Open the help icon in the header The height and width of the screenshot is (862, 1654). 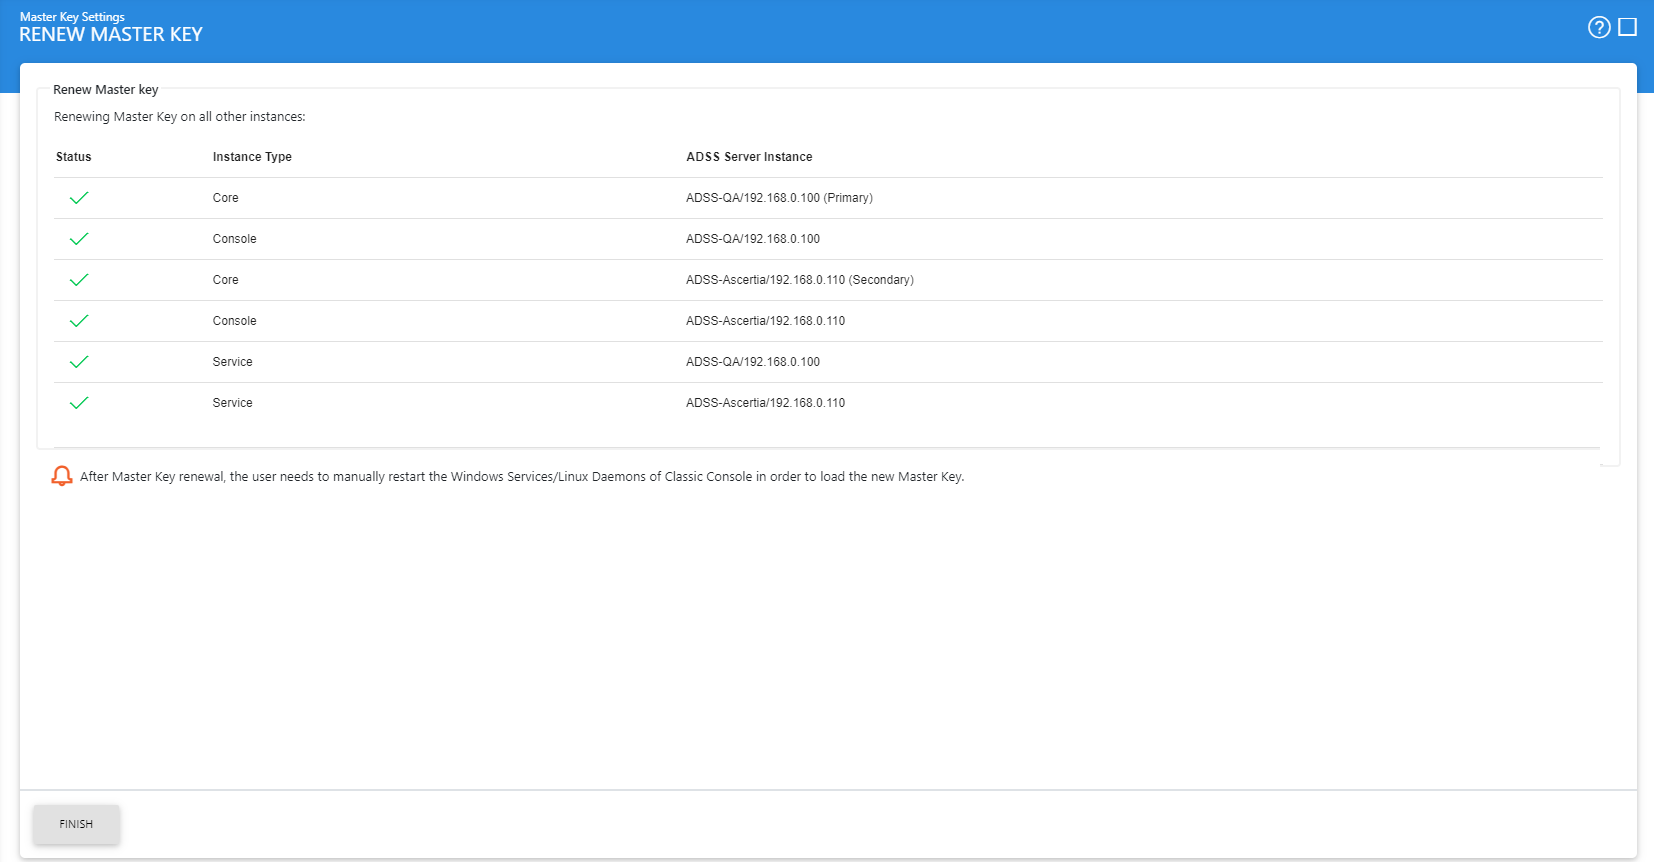(x=1598, y=27)
